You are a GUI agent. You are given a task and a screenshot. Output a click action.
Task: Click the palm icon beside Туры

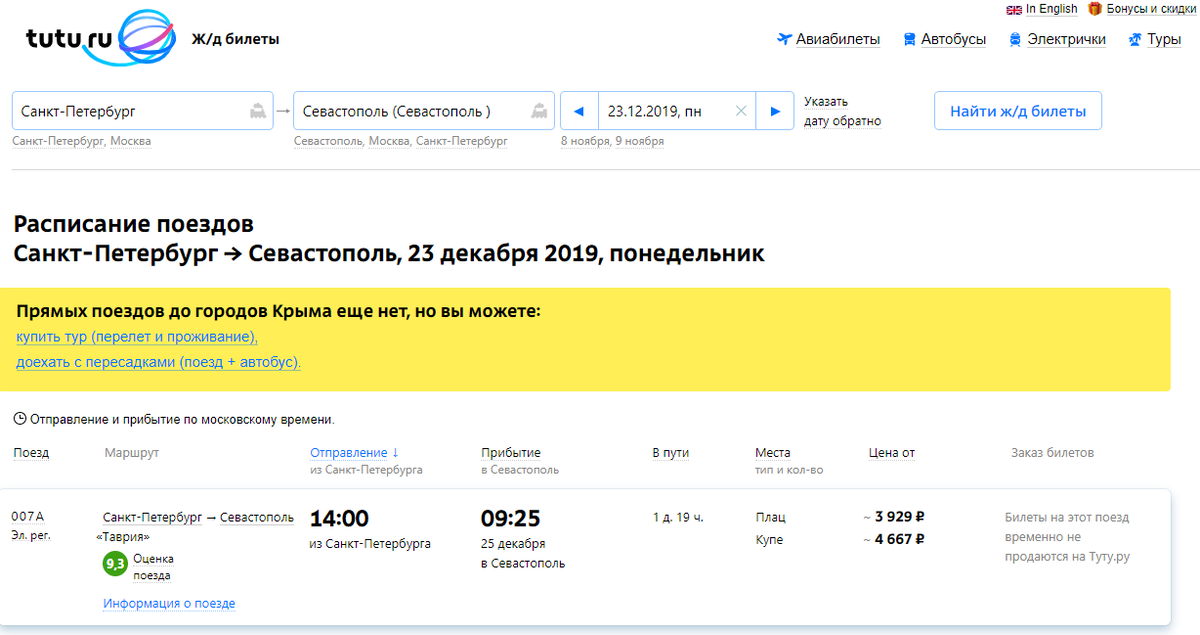1134,40
